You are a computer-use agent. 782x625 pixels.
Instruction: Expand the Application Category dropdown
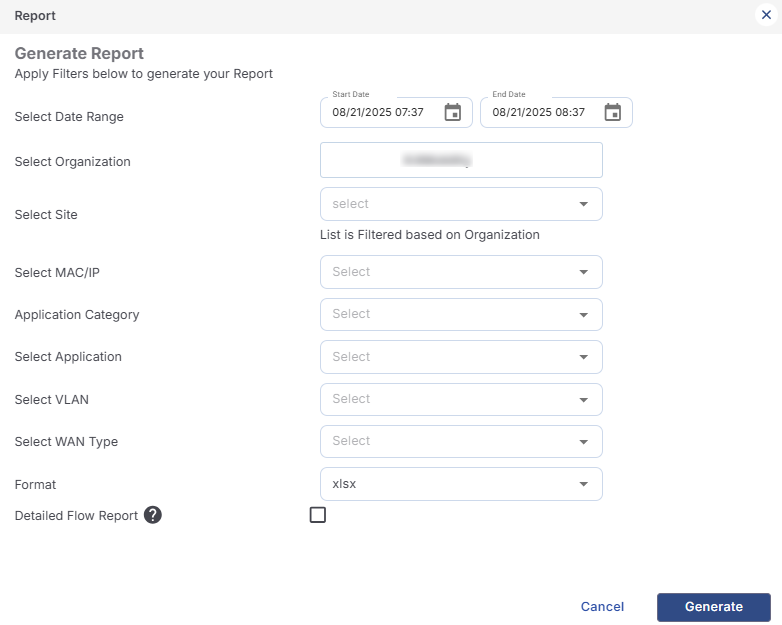[460, 314]
